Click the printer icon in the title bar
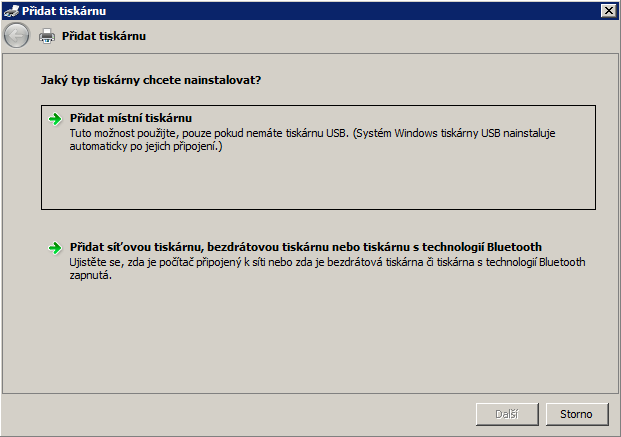Image resolution: width=621 pixels, height=437 pixels. (11, 11)
